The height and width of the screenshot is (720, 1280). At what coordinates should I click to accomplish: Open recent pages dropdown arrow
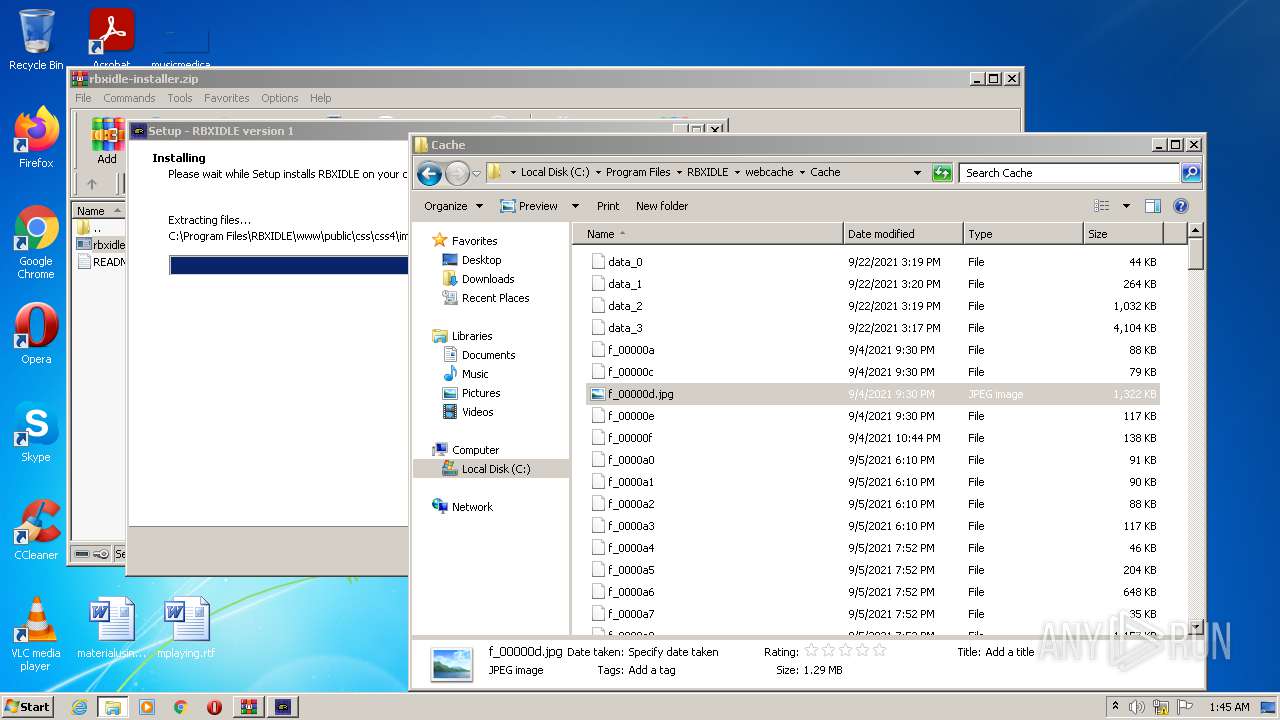[476, 173]
